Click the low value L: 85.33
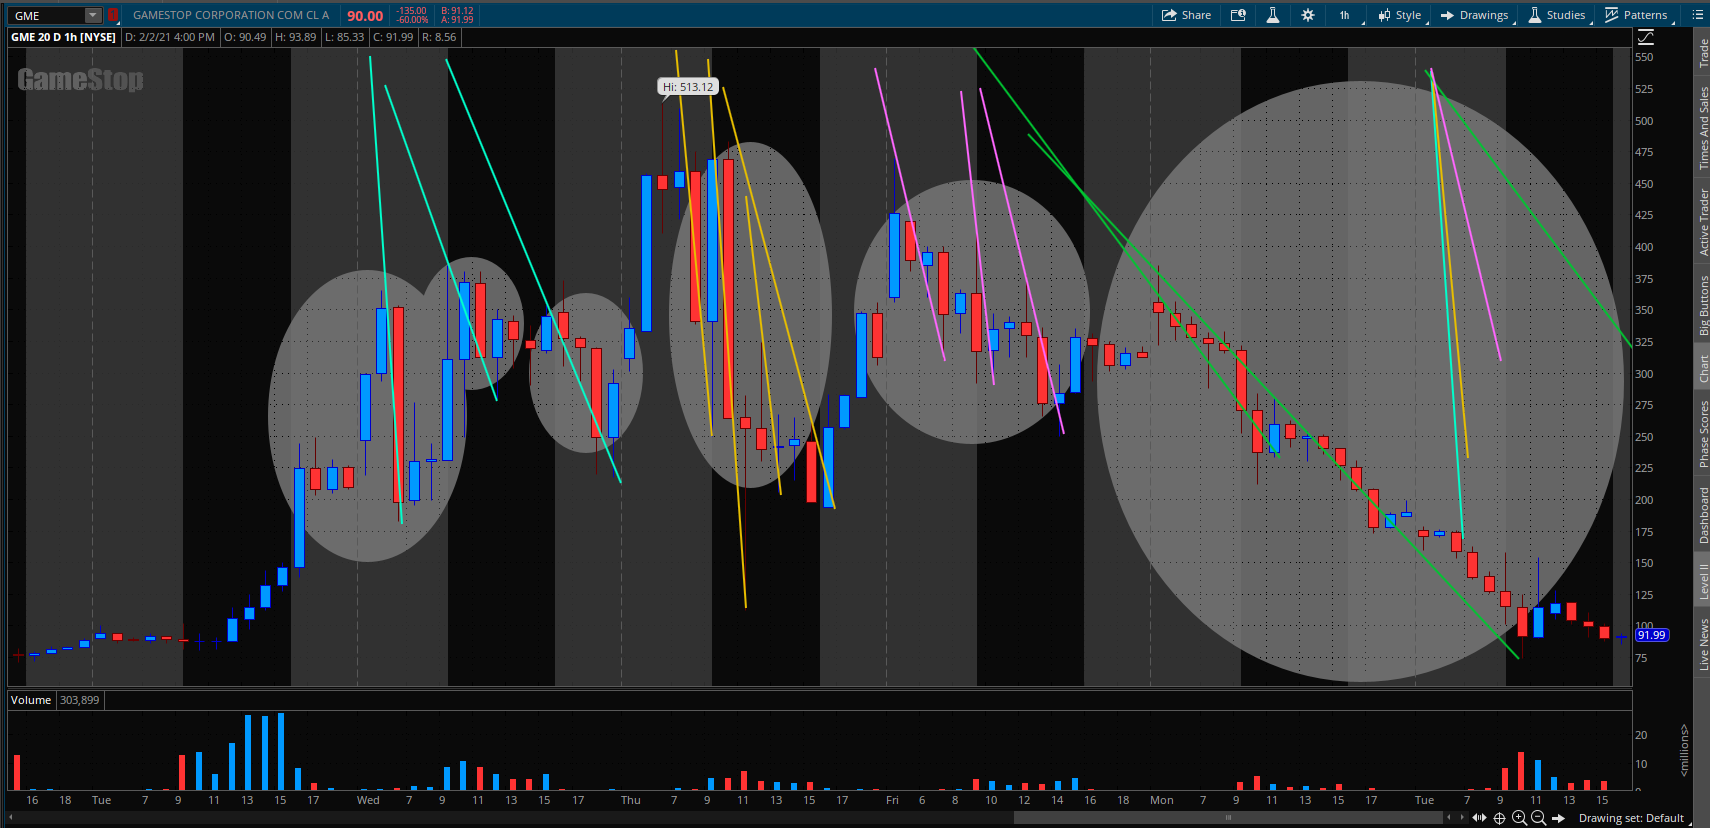Viewport: 1710px width, 828px height. [345, 37]
